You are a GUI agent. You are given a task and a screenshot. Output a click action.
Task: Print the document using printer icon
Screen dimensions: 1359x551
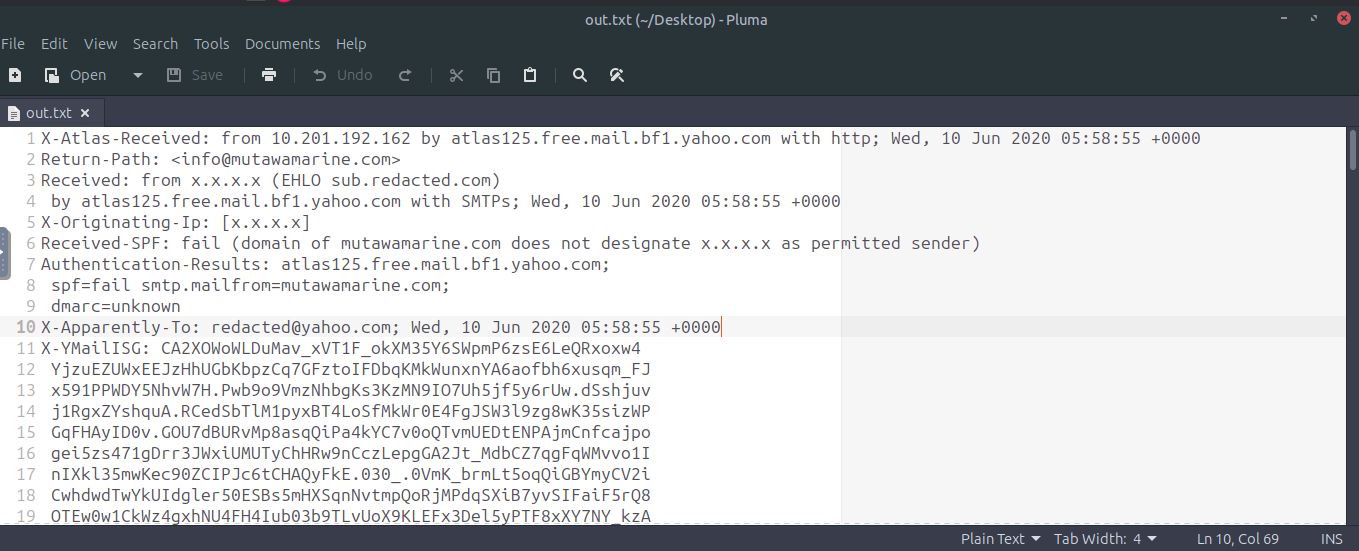(x=268, y=75)
